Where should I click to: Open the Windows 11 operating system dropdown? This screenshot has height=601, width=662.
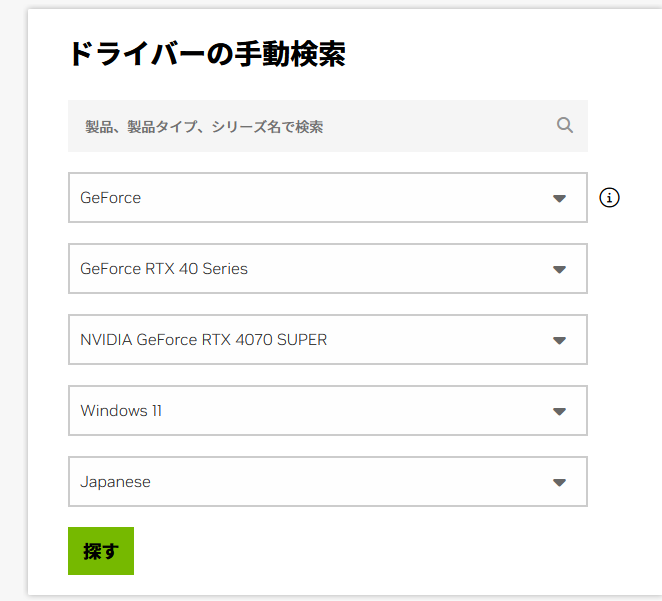tap(328, 410)
